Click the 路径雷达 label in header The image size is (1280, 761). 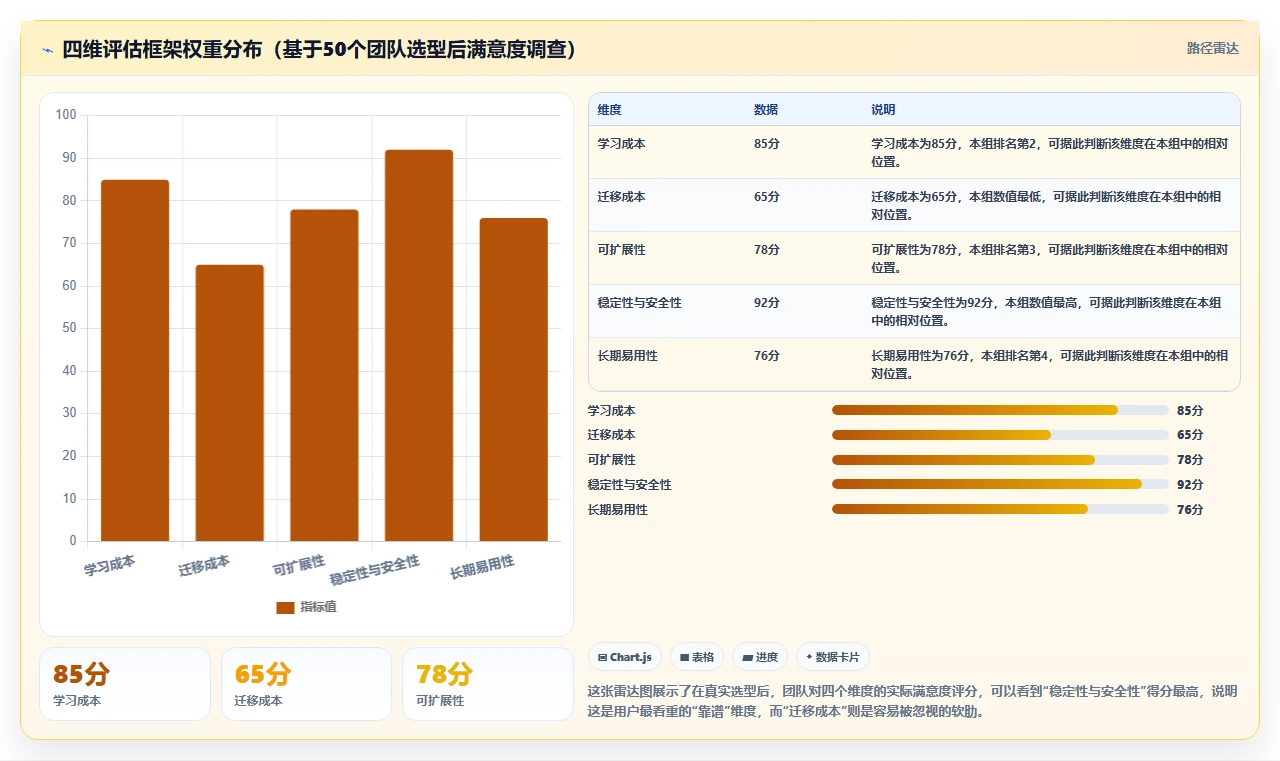(x=1212, y=48)
